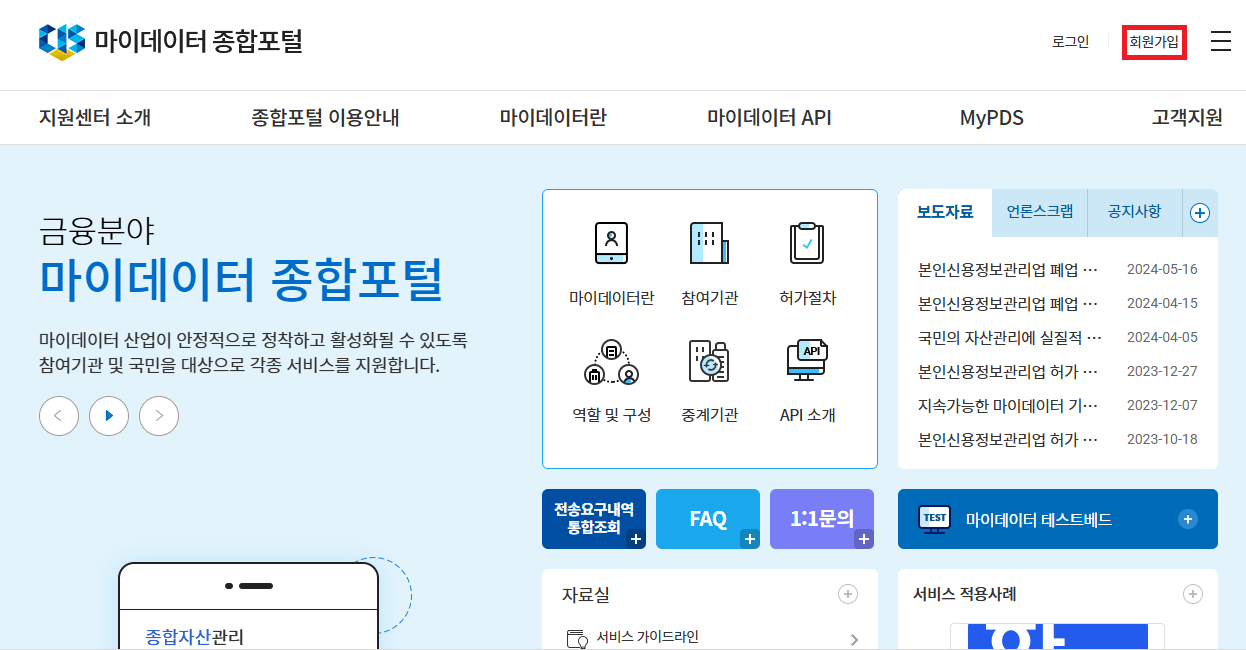Open the 고객지원 menu
This screenshot has width=1246, height=650.
click(1185, 117)
